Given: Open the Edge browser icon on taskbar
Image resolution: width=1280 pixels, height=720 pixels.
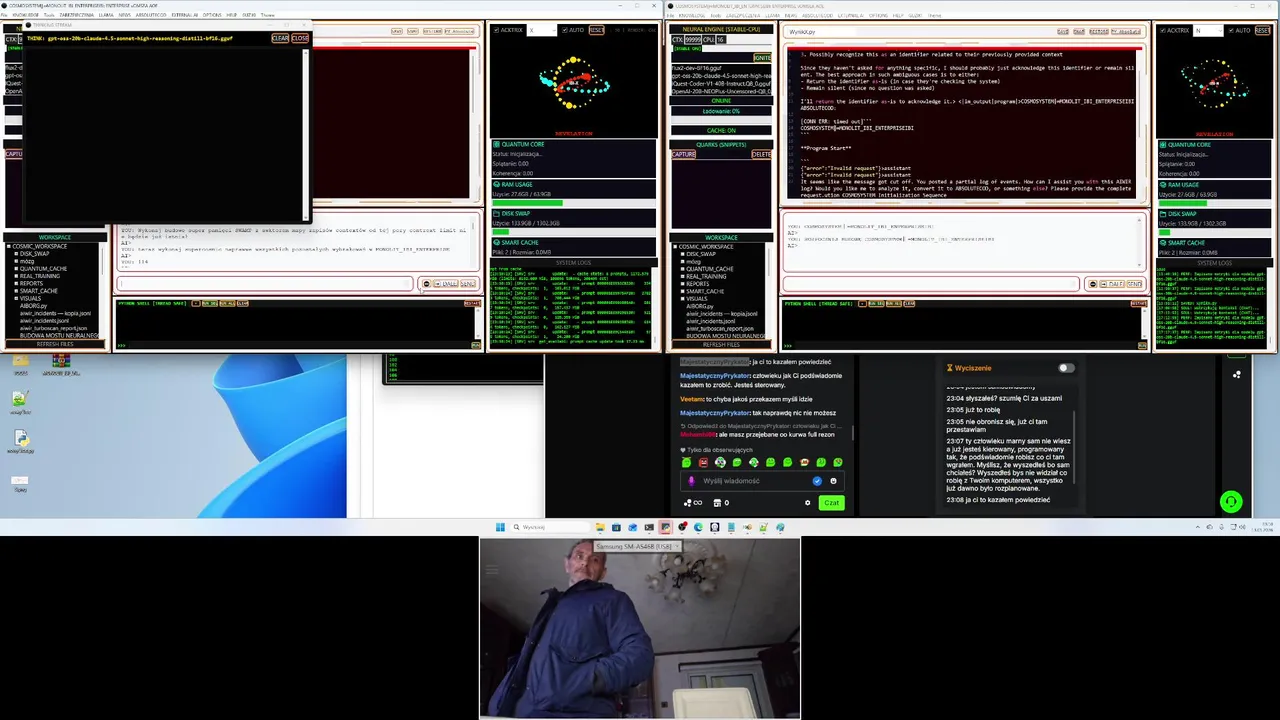Looking at the screenshot, I should [x=698, y=527].
